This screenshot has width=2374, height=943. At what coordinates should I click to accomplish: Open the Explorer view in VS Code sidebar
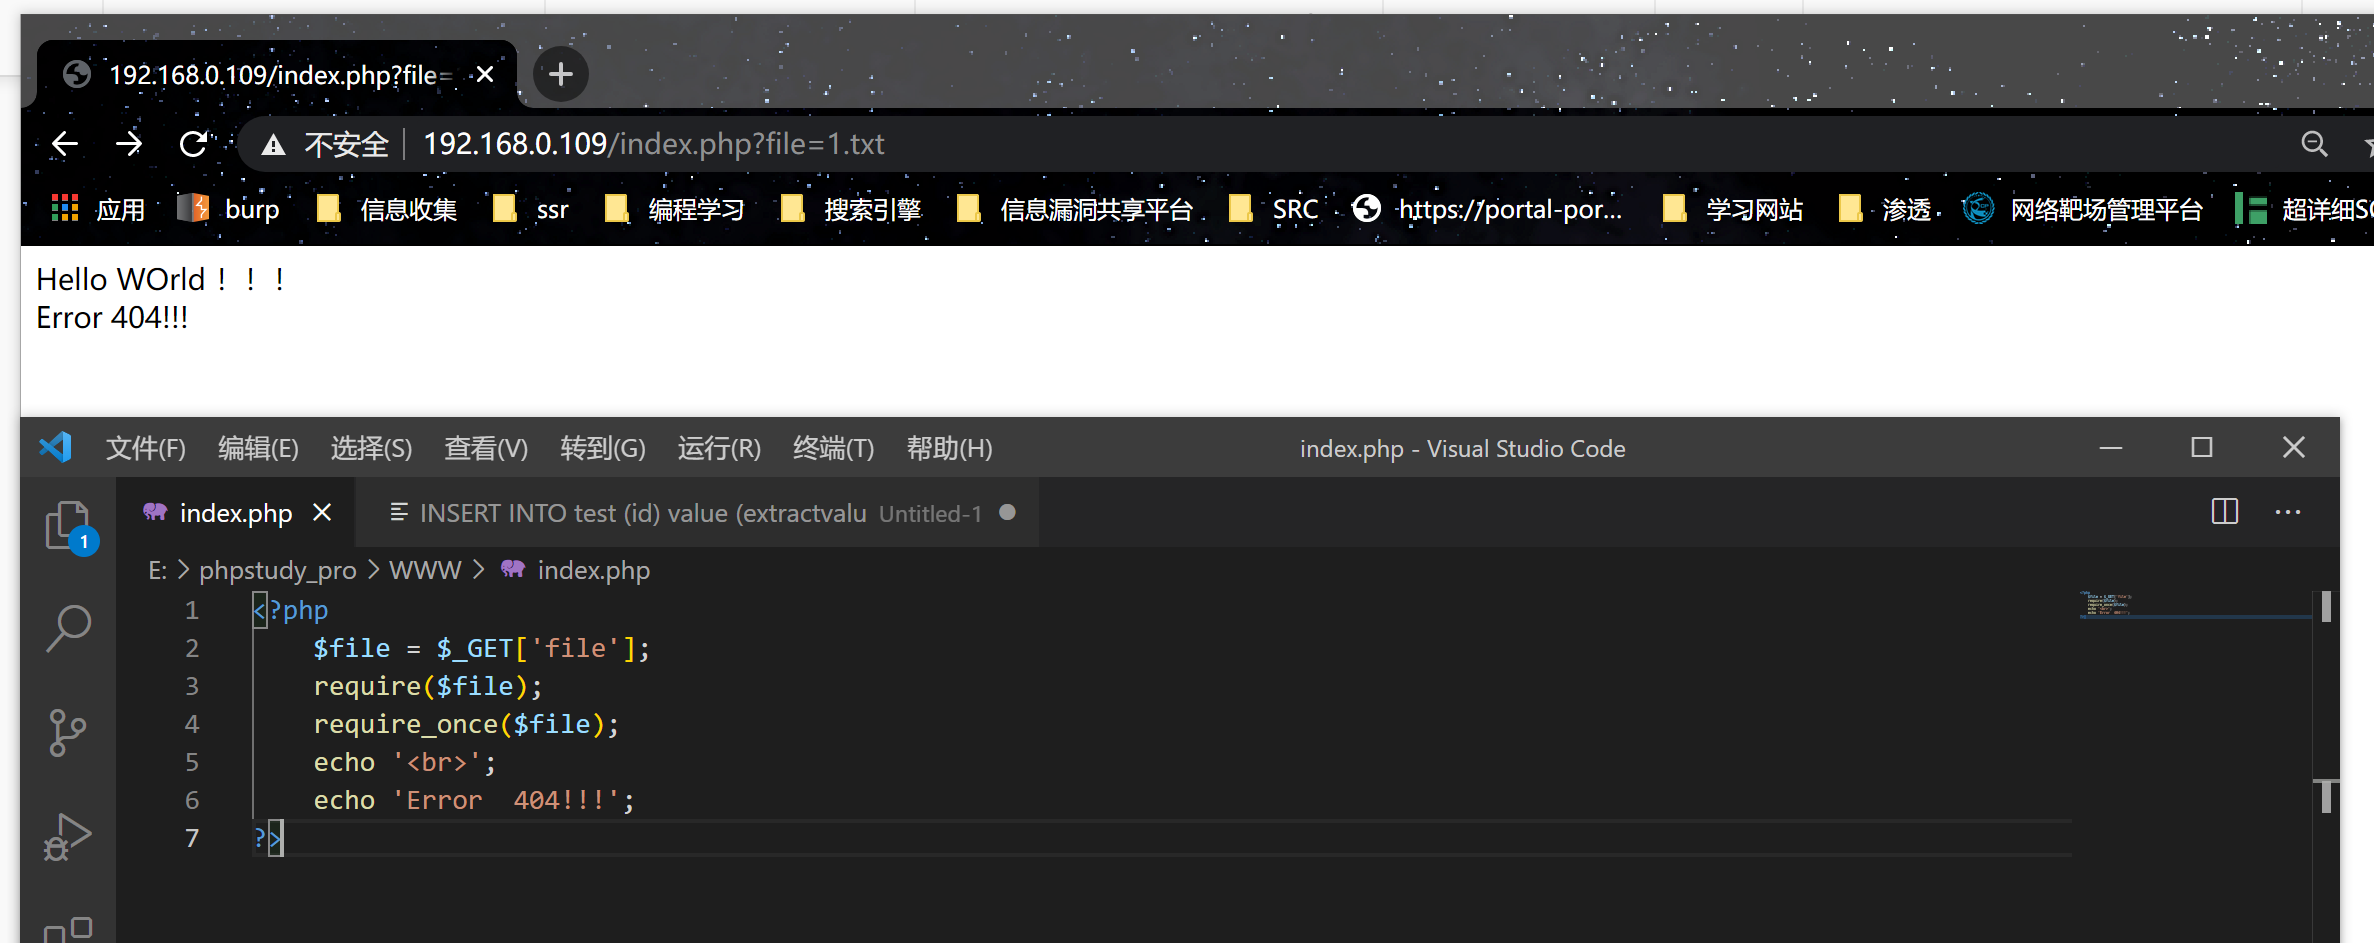(68, 525)
